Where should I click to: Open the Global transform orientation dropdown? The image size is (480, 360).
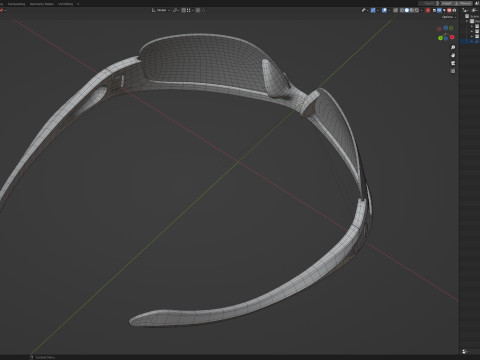click(161, 10)
